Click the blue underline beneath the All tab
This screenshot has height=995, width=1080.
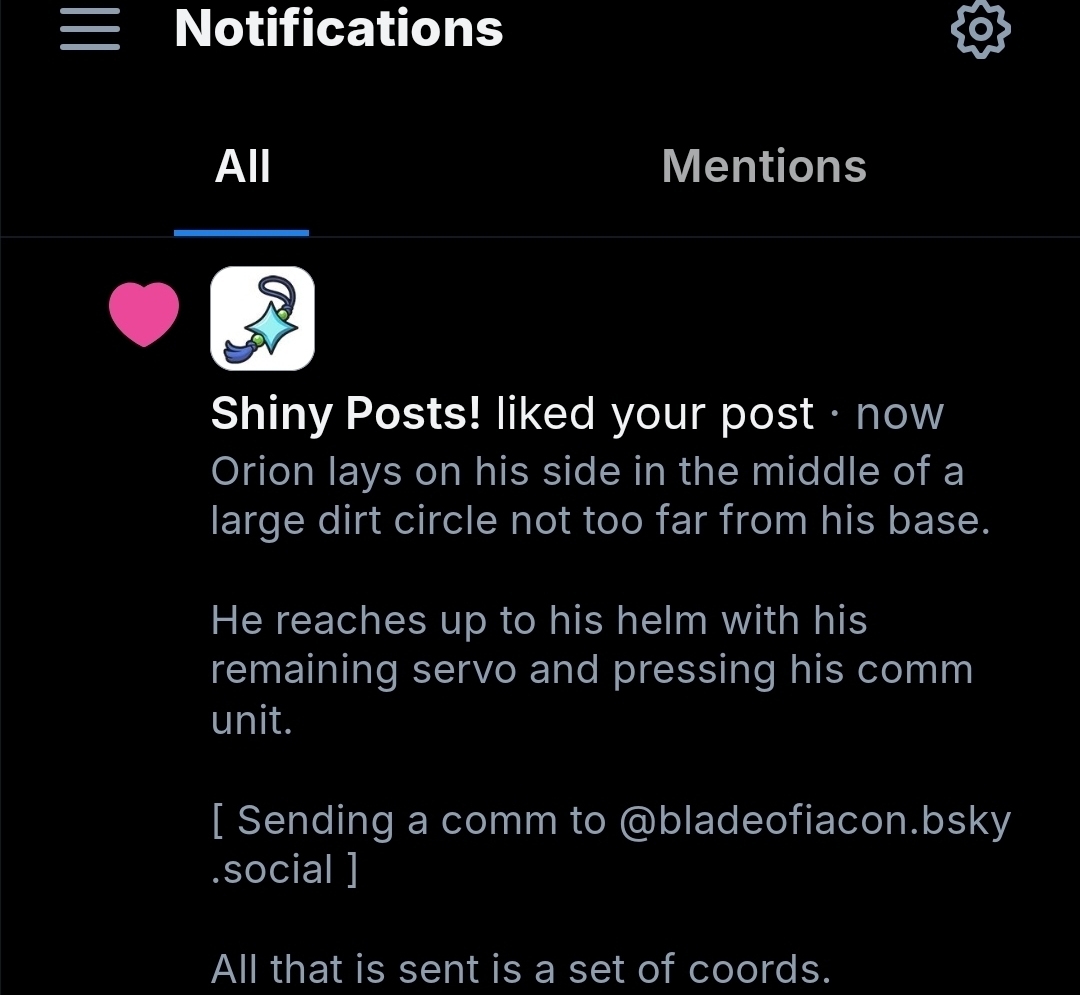241,232
